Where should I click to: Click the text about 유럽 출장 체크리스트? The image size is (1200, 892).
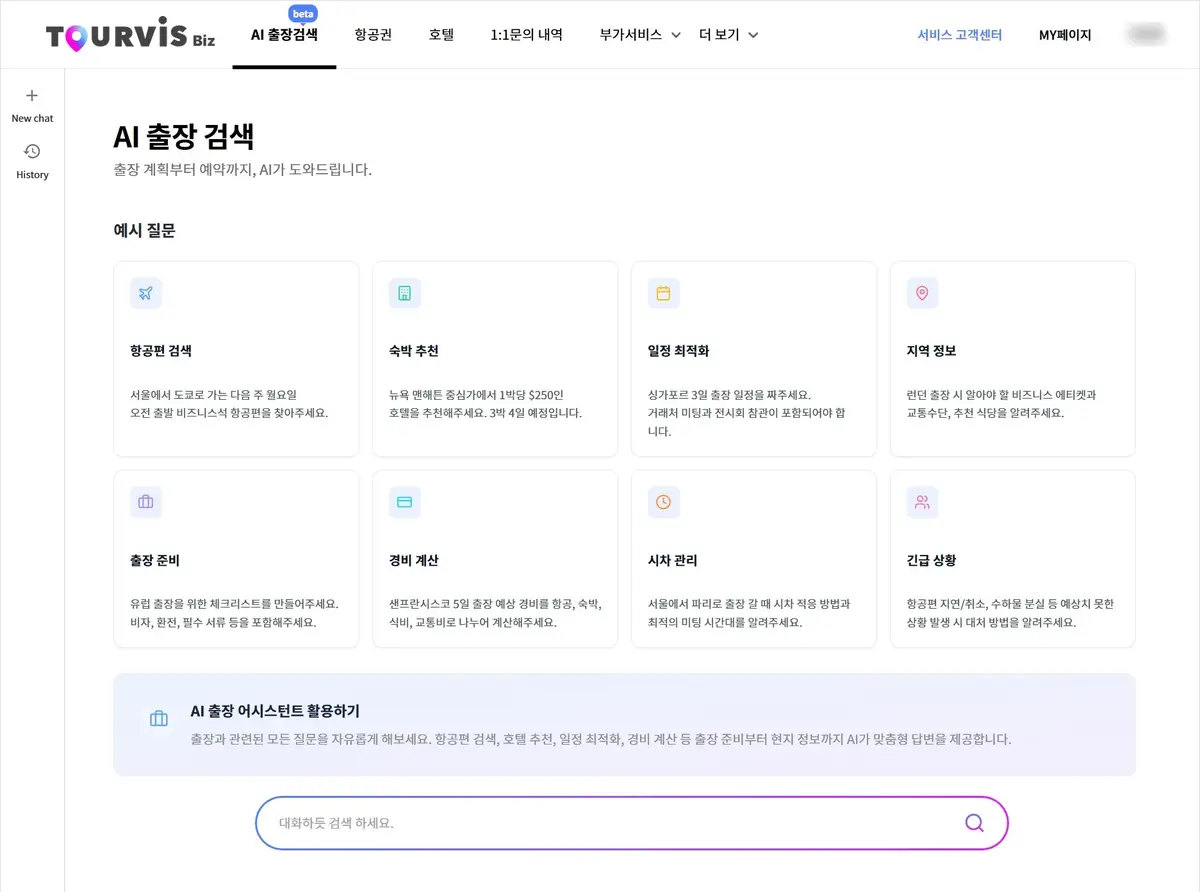pos(234,613)
